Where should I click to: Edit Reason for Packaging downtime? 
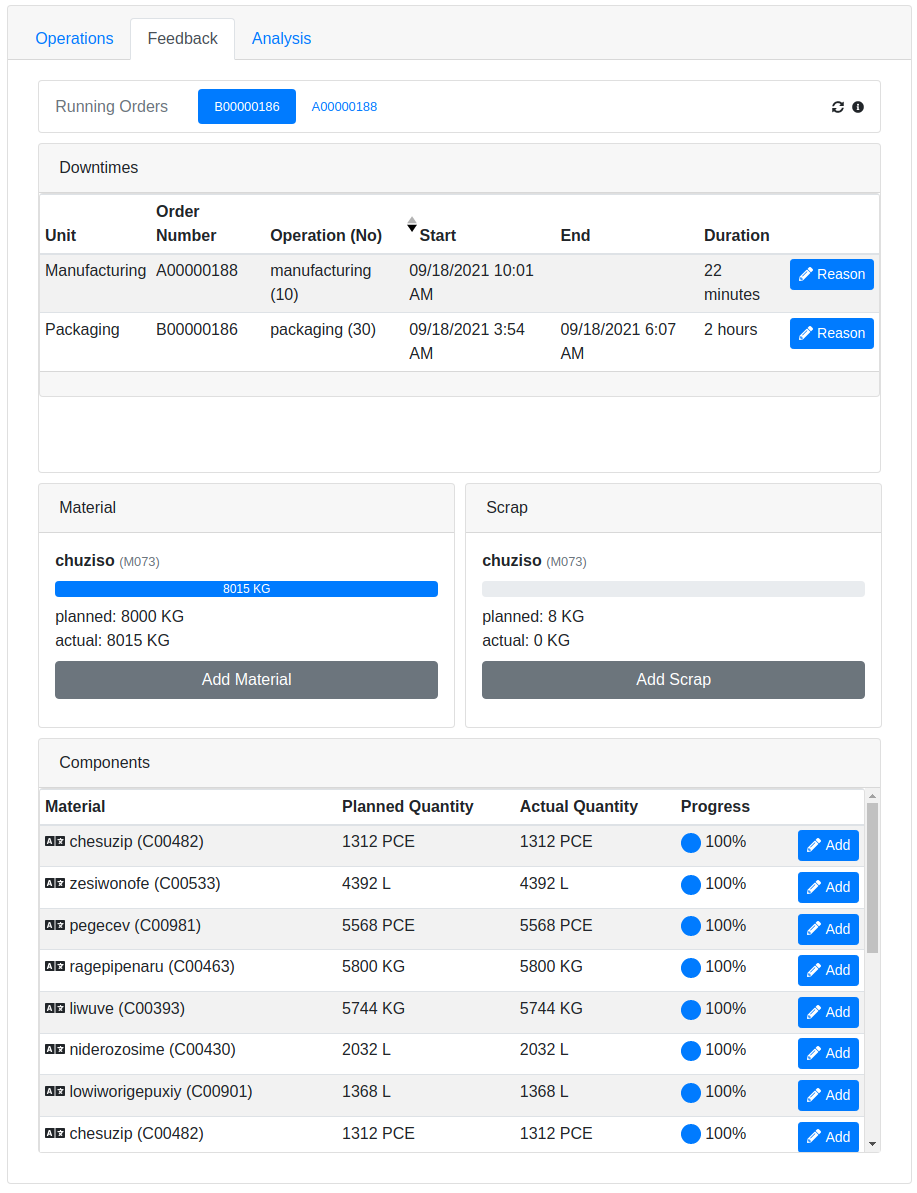831,334
